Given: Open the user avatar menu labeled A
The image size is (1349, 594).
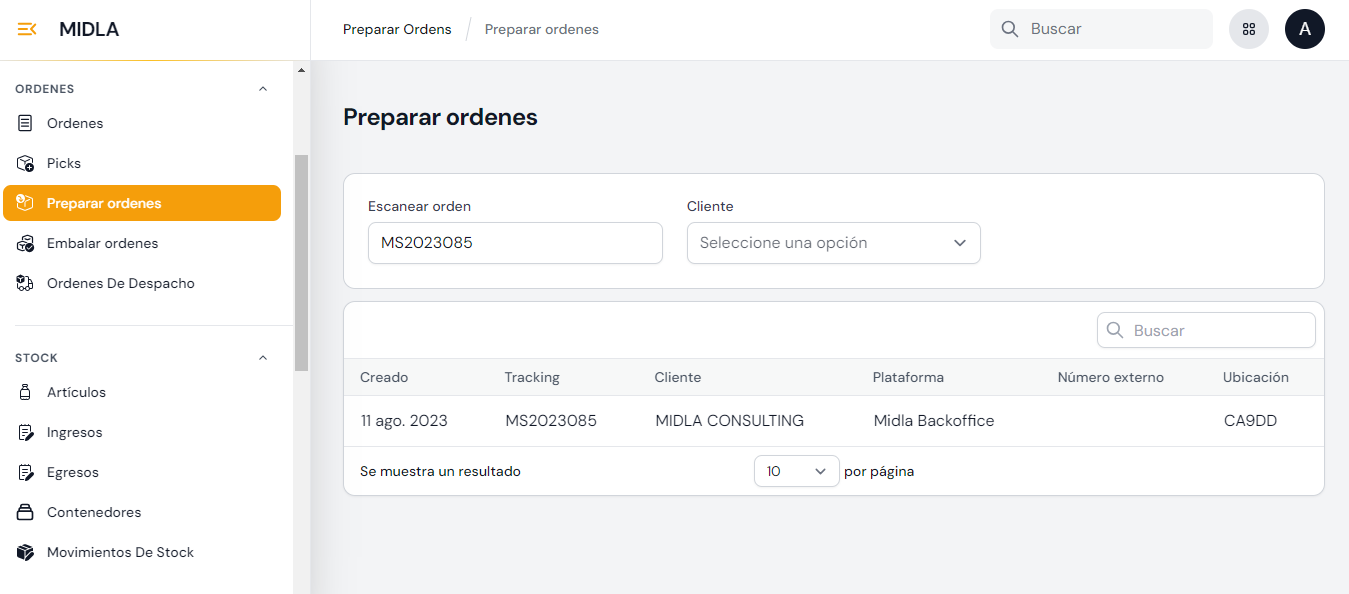Looking at the screenshot, I should click(x=1304, y=29).
